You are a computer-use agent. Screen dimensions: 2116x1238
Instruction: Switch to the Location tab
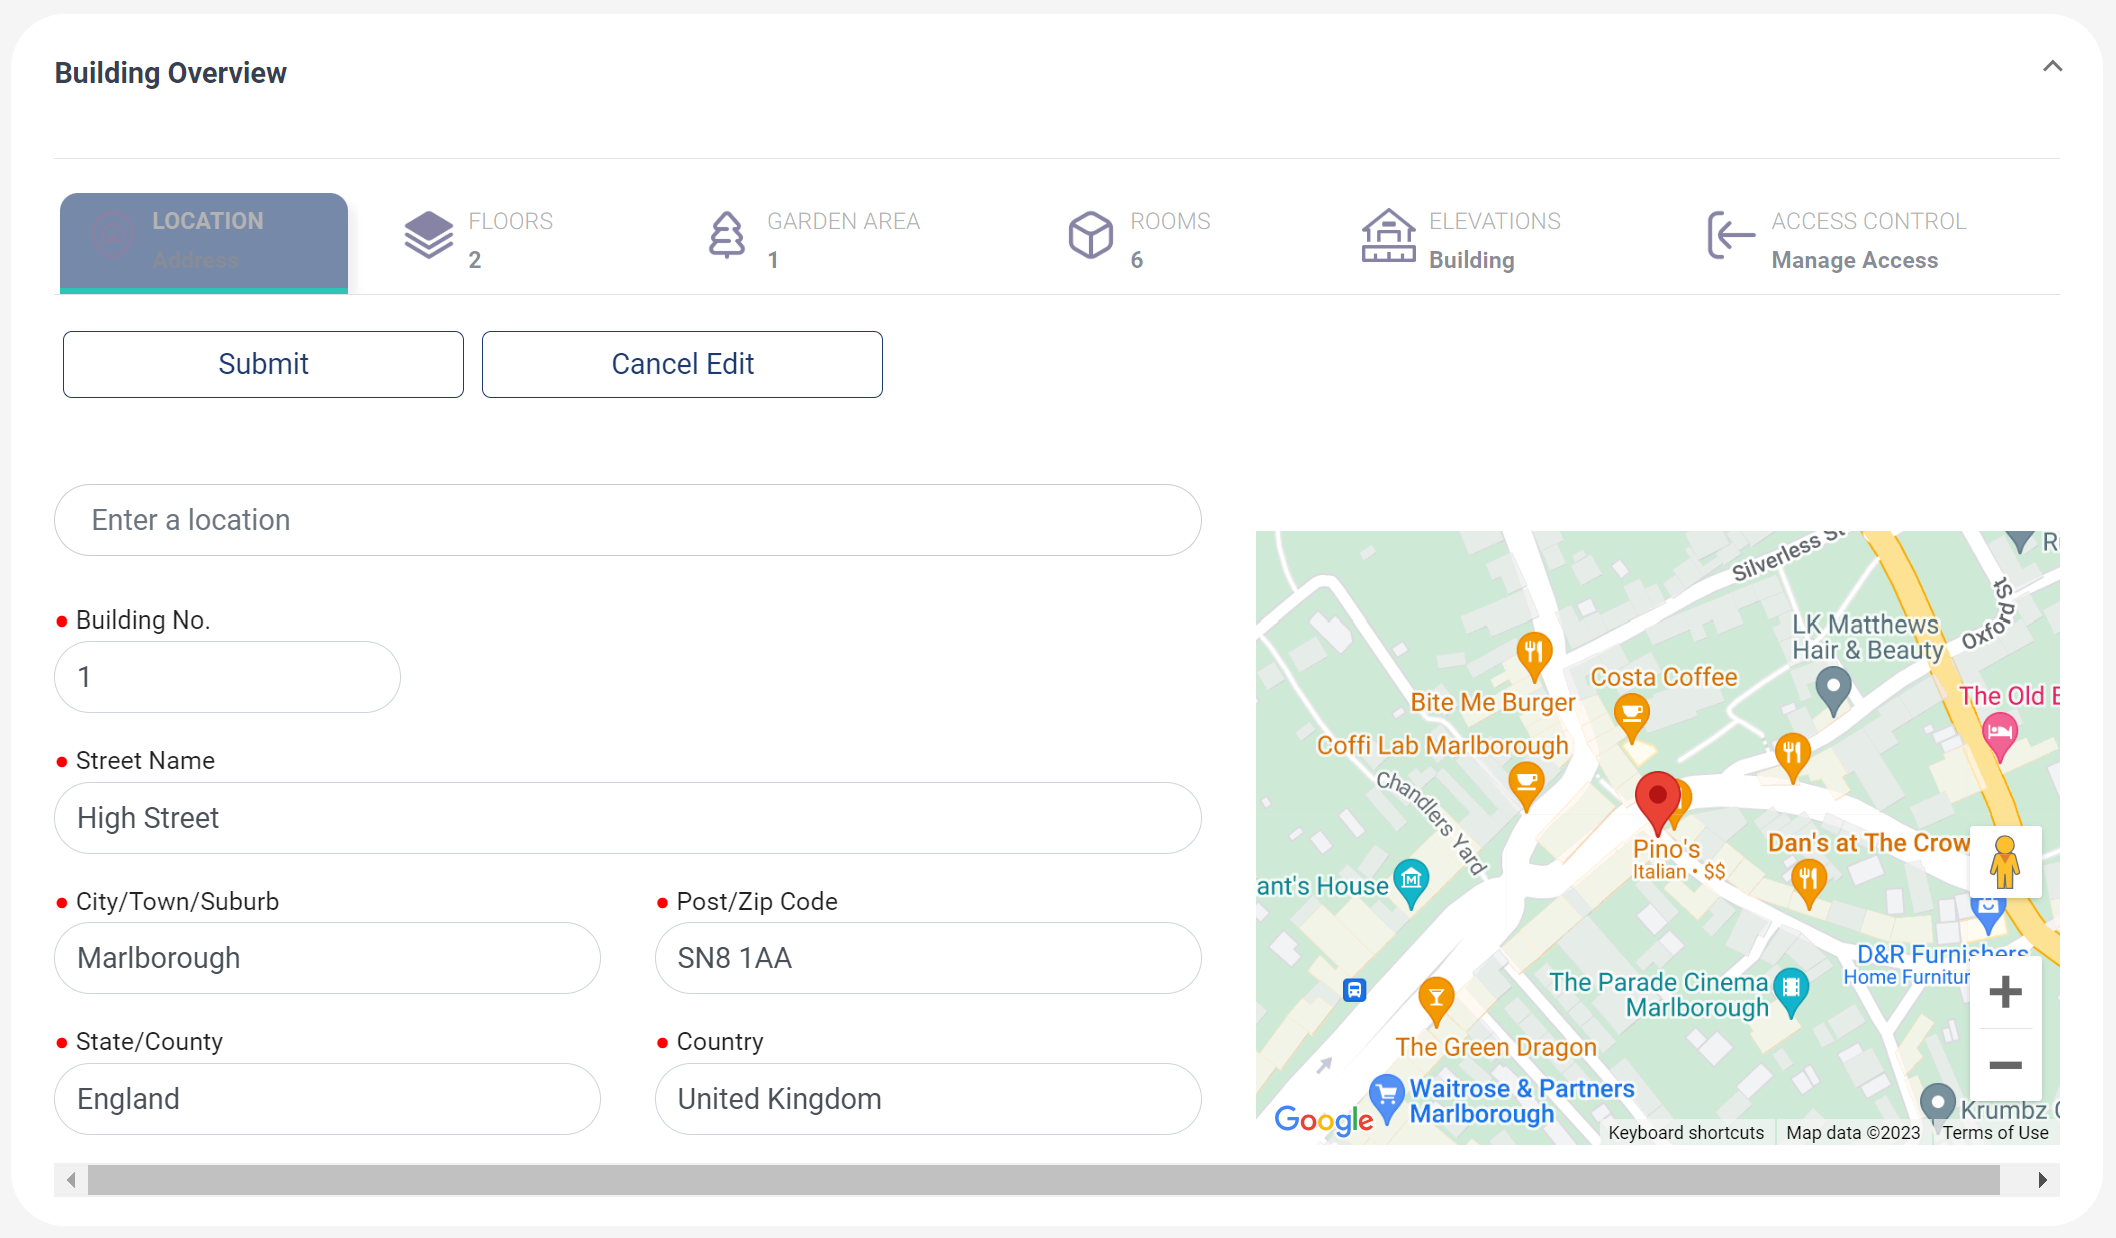[204, 241]
